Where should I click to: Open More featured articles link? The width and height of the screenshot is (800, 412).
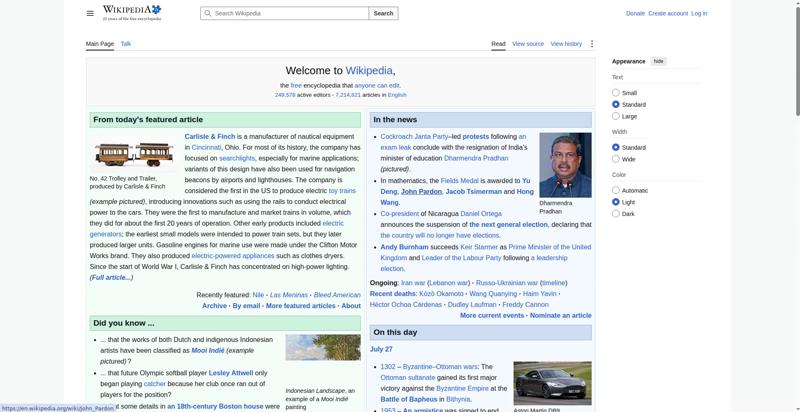pyautogui.click(x=301, y=306)
